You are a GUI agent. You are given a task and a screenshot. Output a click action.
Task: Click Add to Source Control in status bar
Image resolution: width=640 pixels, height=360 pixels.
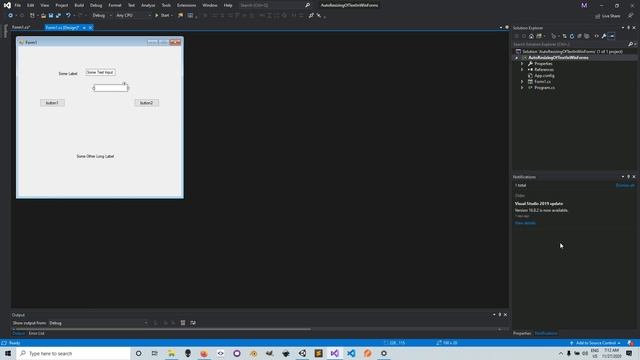(x=596, y=343)
